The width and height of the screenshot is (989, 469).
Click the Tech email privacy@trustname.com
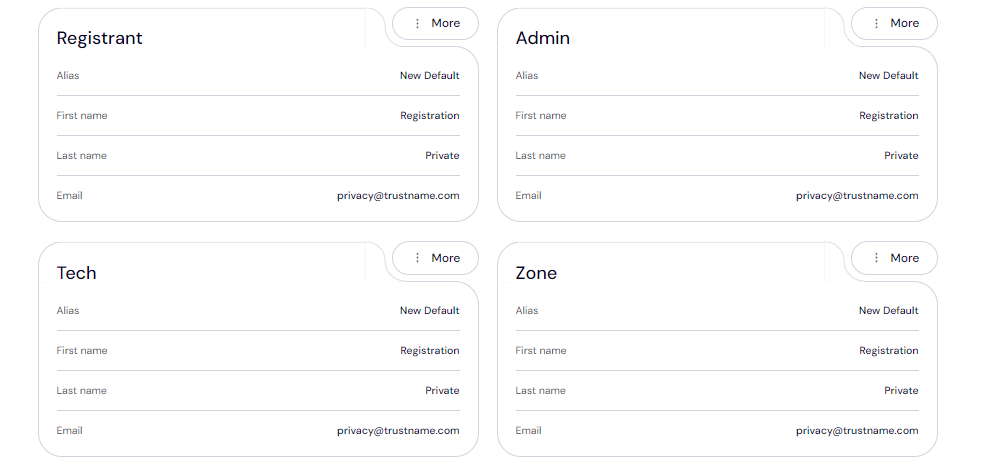click(398, 431)
